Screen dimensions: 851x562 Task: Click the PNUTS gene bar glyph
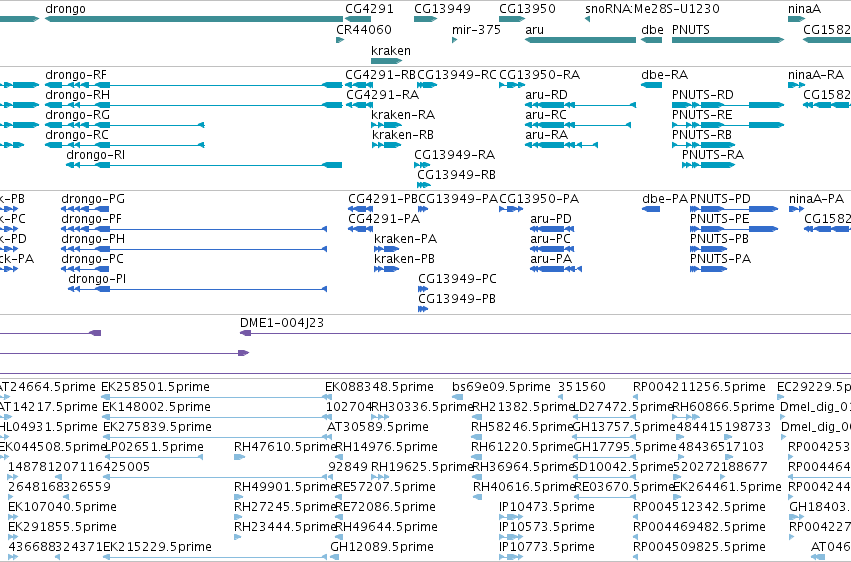[x=728, y=40]
